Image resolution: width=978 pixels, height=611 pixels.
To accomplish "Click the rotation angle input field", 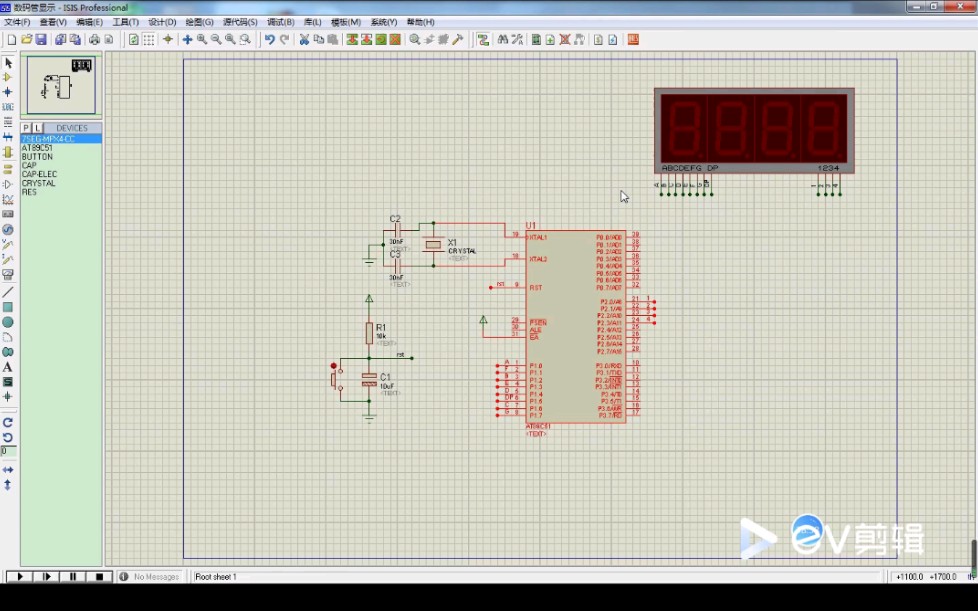I will click(8, 452).
